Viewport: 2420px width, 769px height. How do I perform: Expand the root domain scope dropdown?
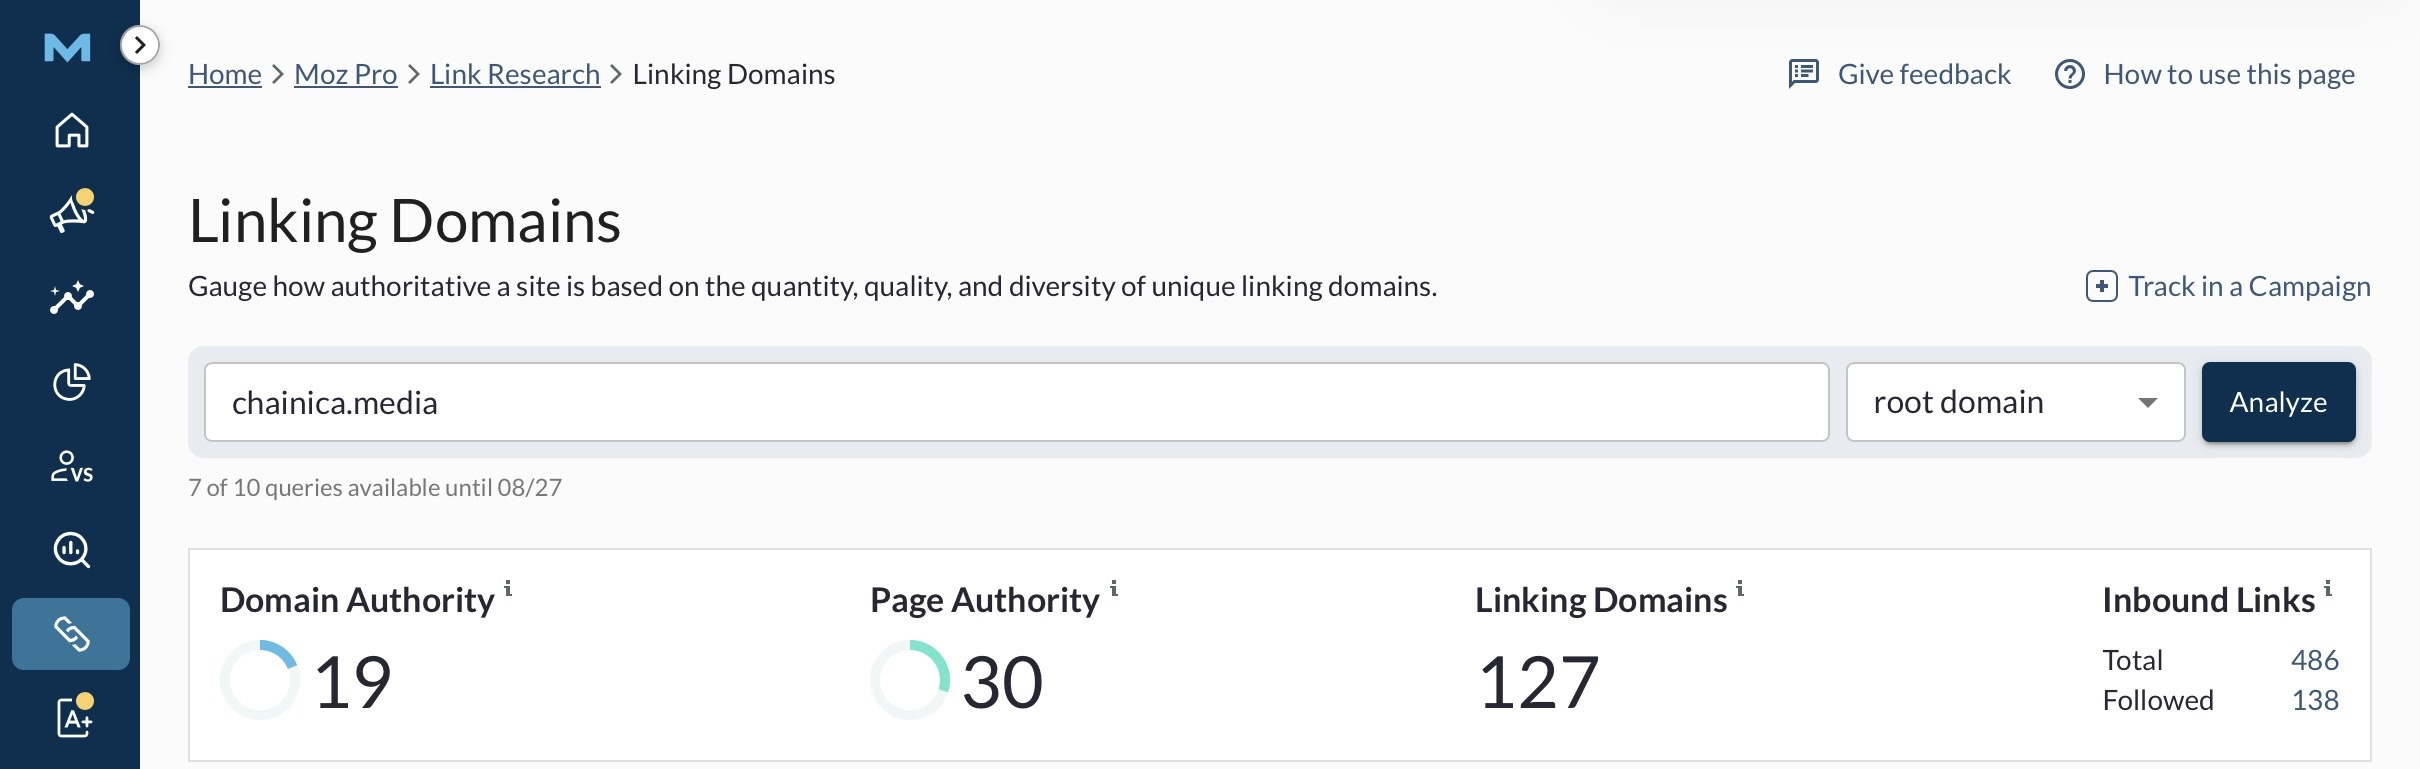2015,402
